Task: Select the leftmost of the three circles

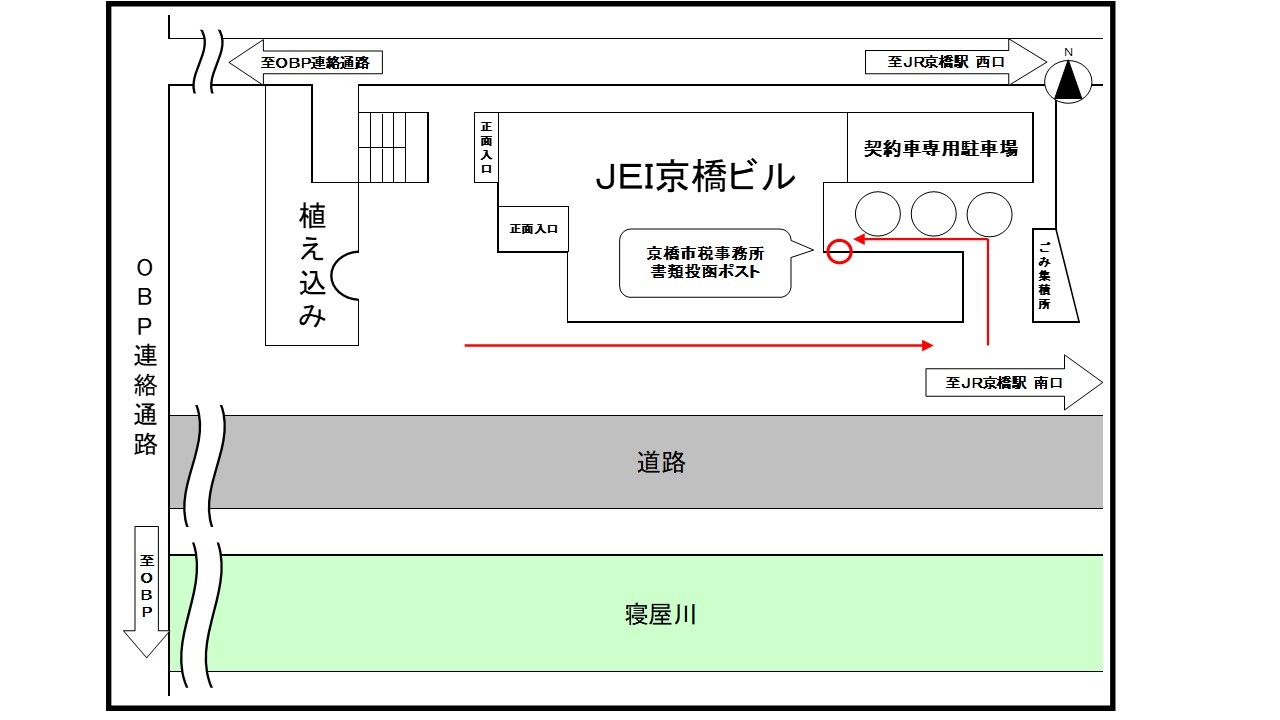Action: 877,214
